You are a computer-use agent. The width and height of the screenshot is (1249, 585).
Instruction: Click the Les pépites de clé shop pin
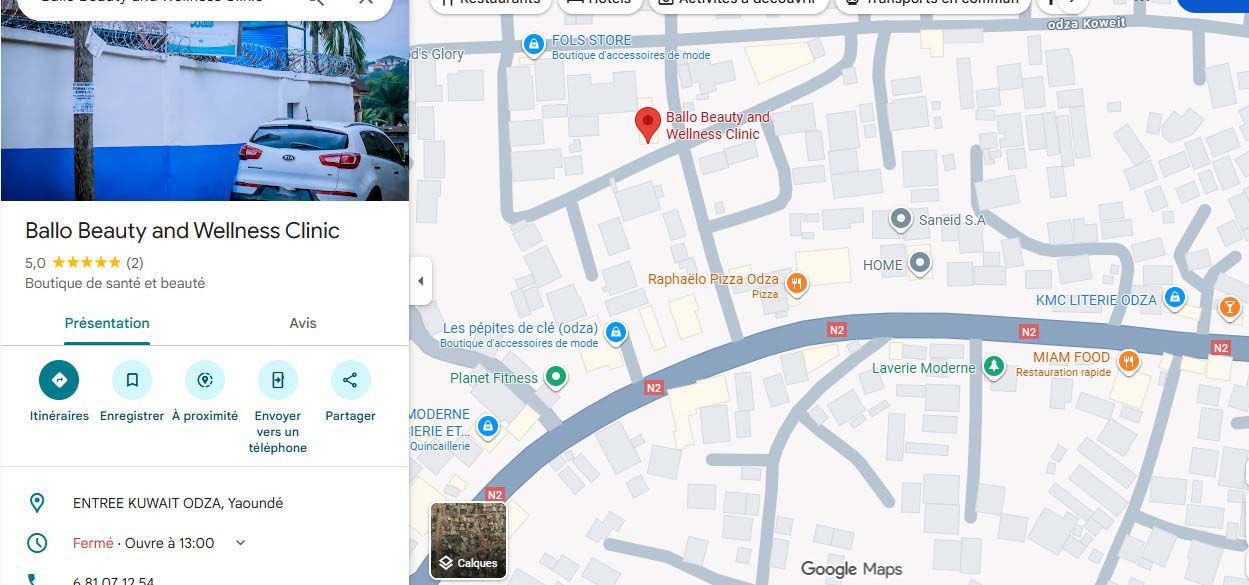[x=616, y=332]
